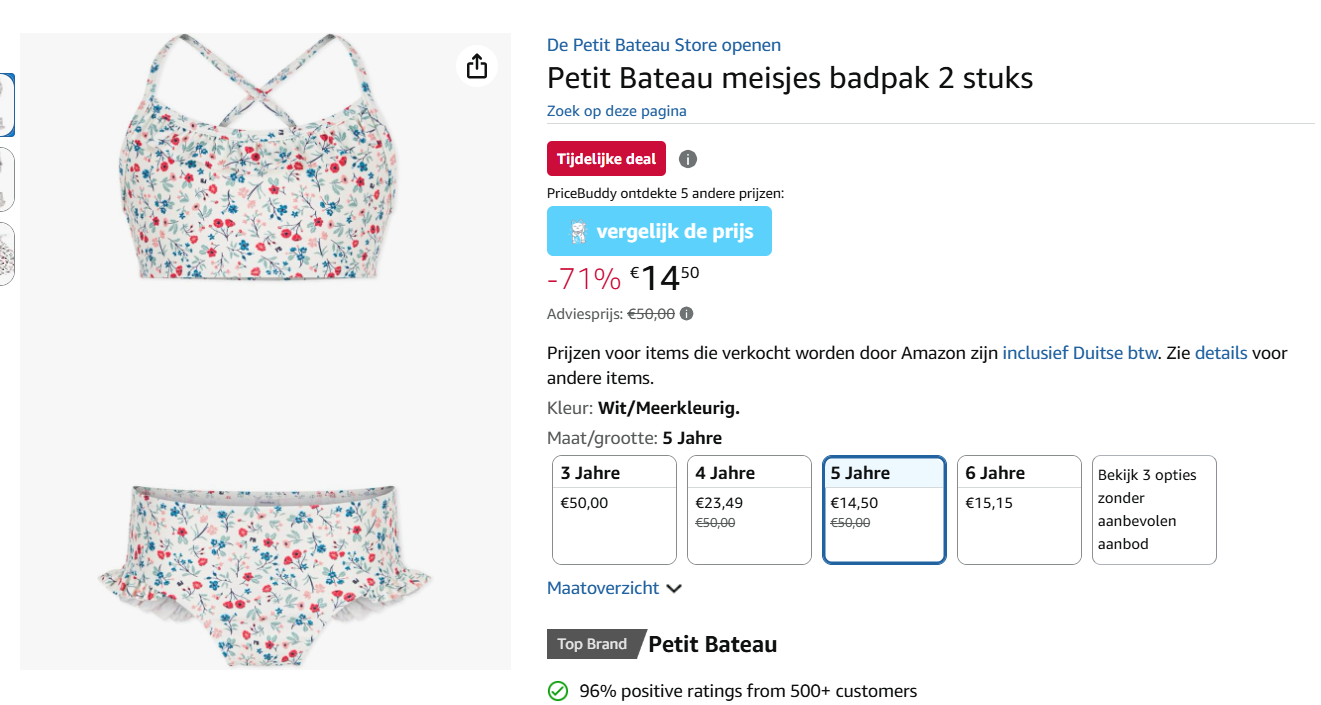Open the info tooltip next to Tijdelijke deal
The height and width of the screenshot is (705, 1321).
687,158
